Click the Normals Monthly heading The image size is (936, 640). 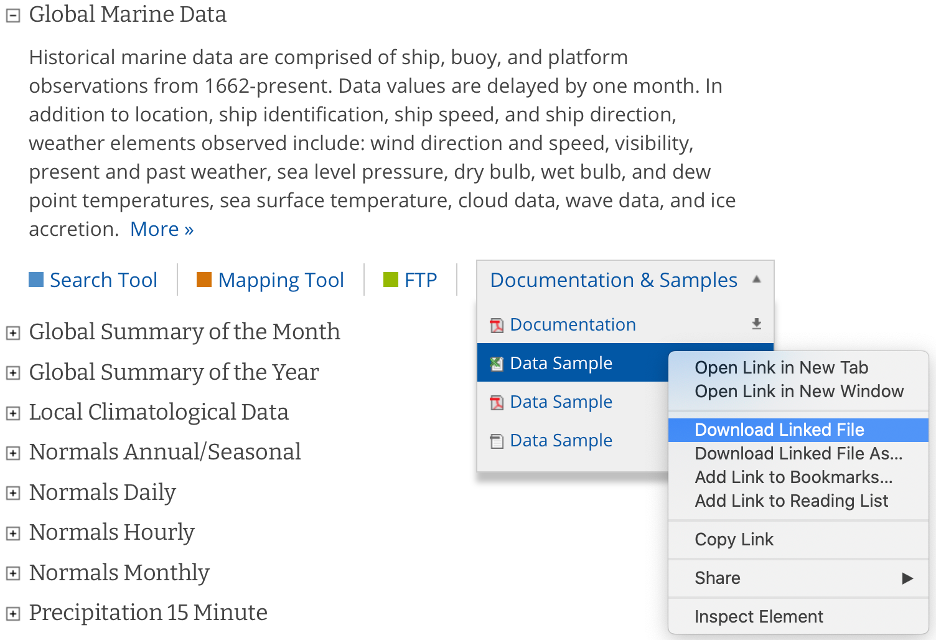point(119,573)
